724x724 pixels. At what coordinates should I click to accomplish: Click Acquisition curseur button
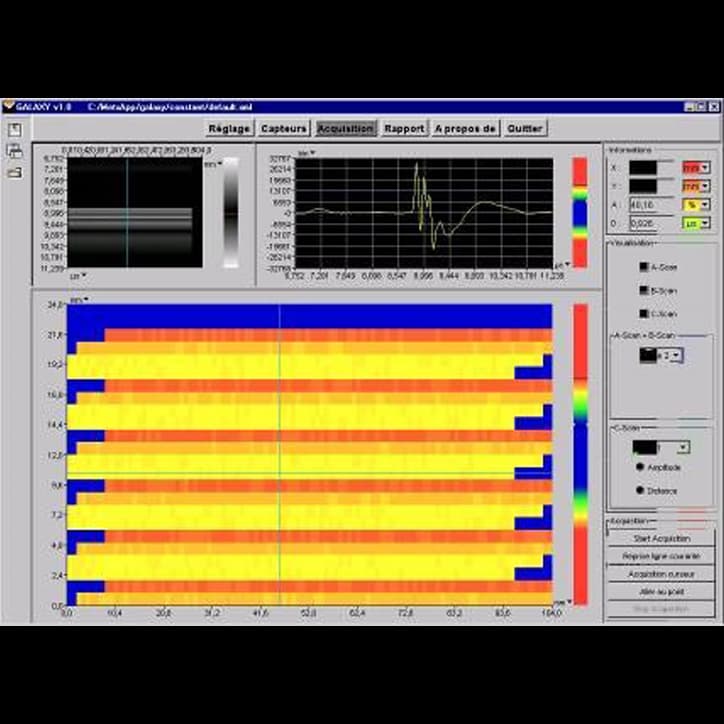661,574
